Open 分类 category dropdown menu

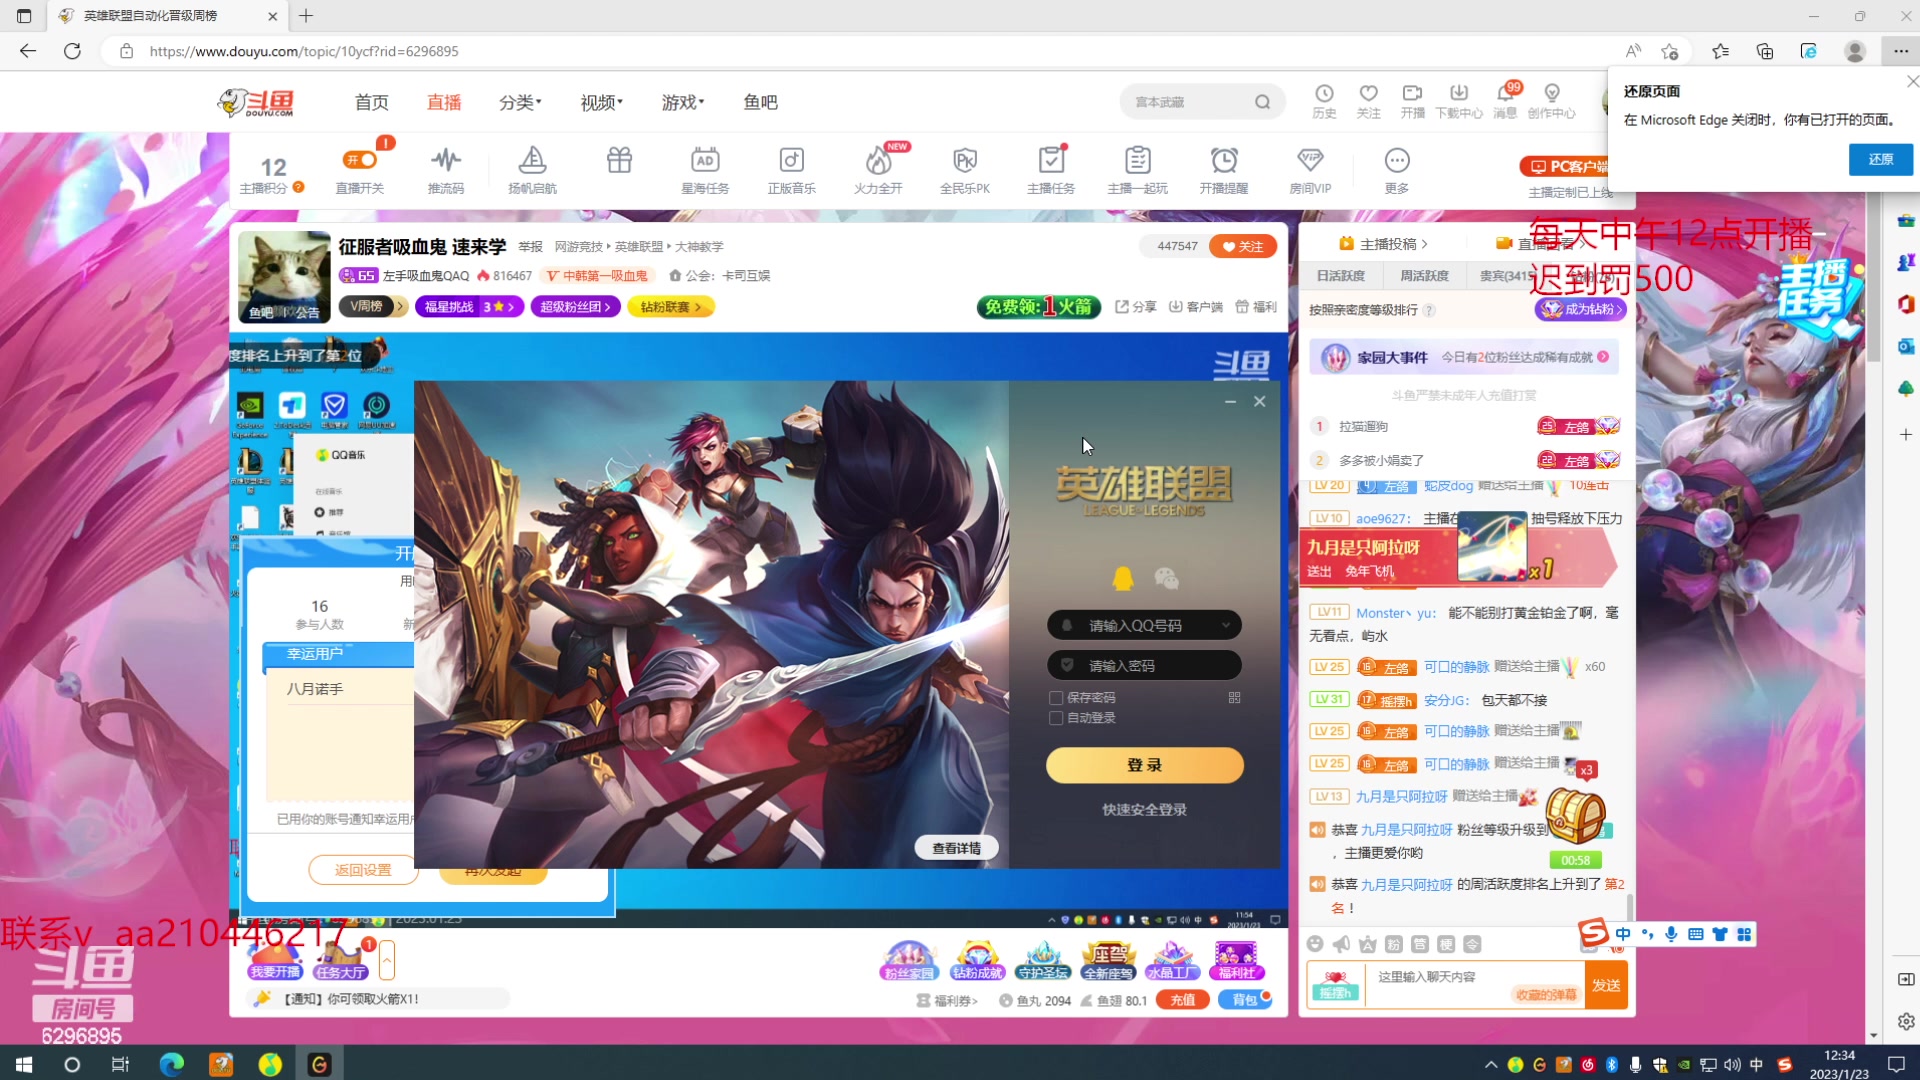pos(520,102)
